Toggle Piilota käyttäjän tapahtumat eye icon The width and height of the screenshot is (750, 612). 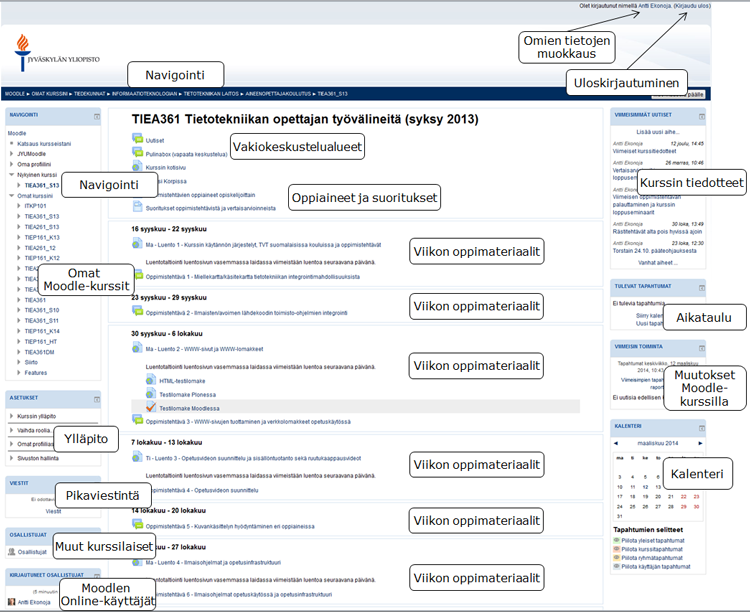pos(617,567)
